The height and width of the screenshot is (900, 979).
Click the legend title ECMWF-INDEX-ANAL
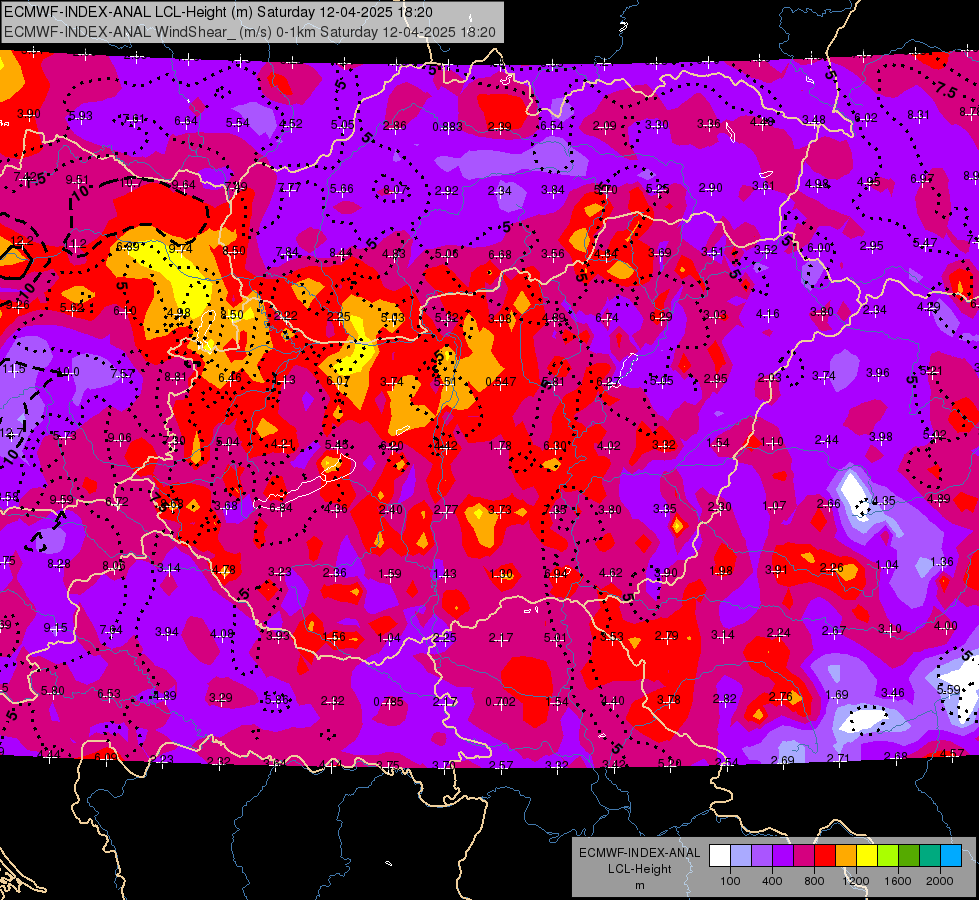[639, 853]
